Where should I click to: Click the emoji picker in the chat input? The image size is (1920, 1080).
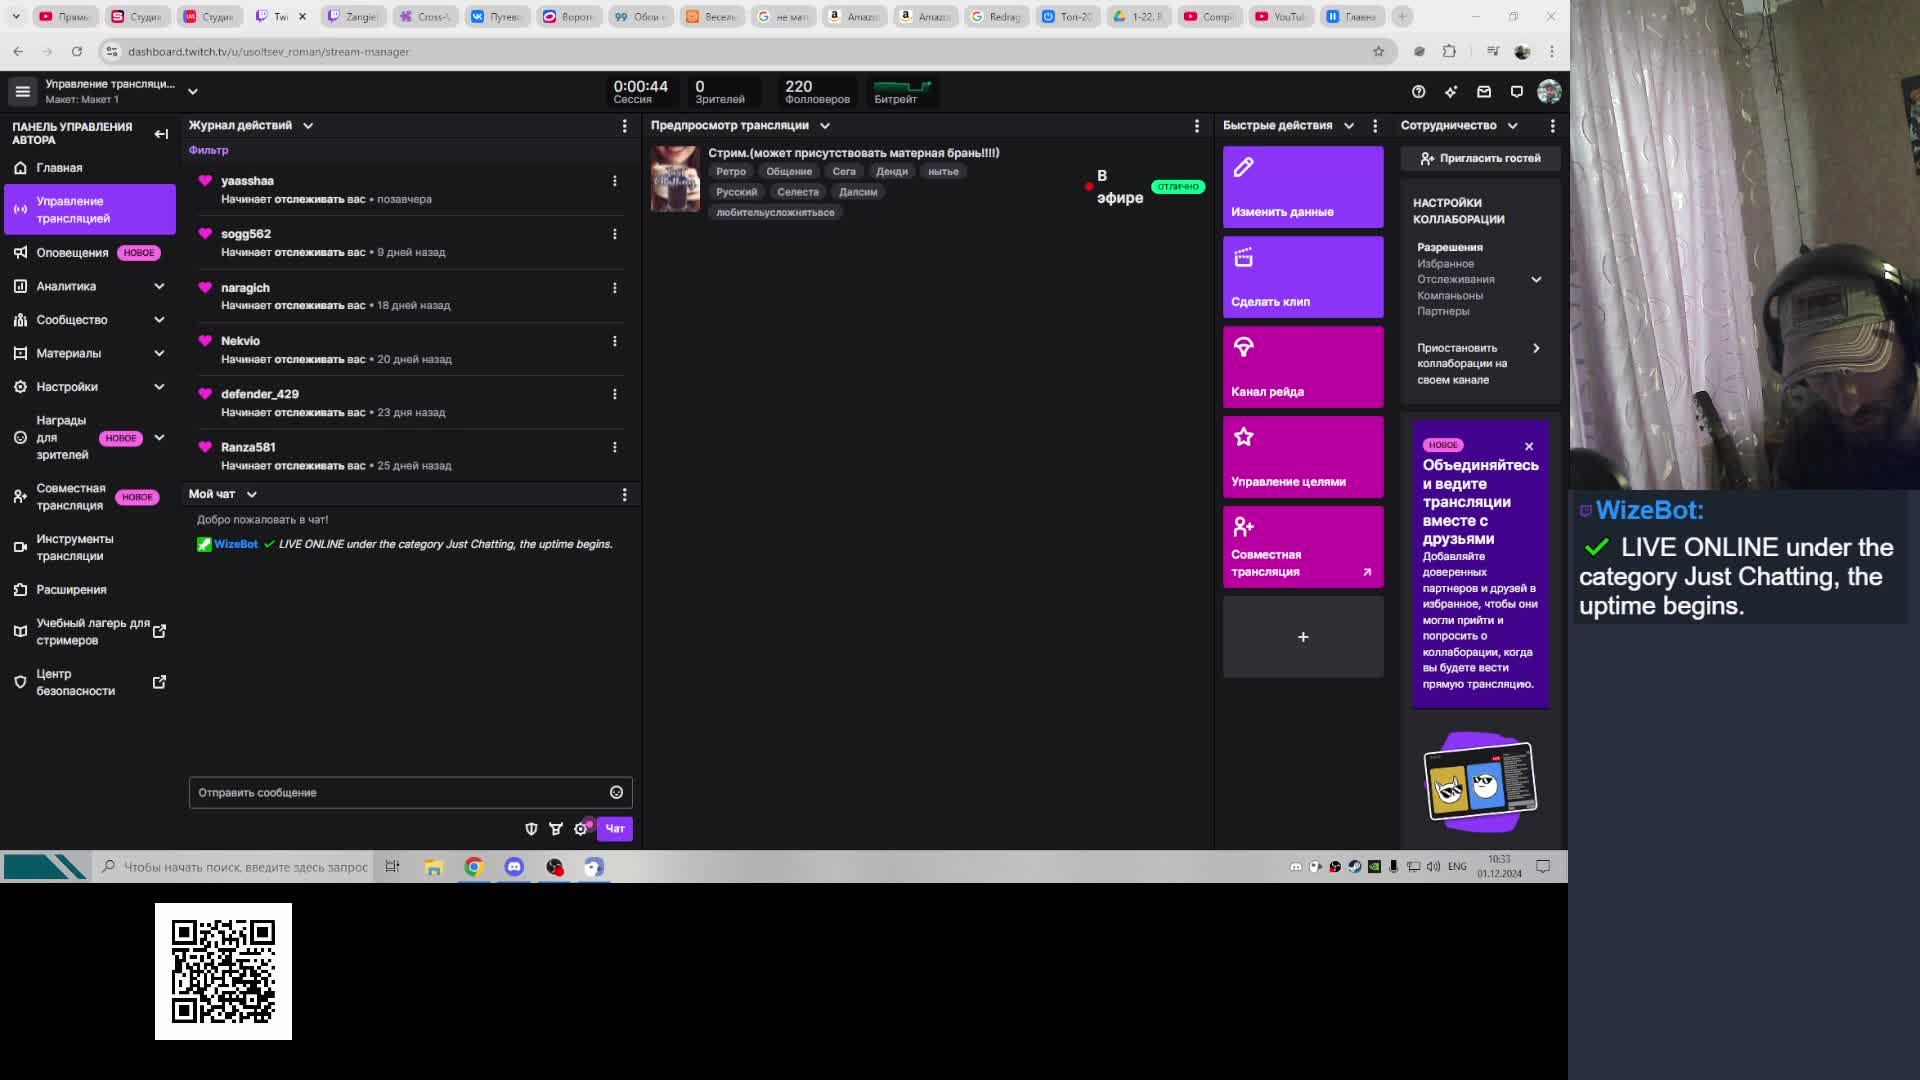[616, 793]
